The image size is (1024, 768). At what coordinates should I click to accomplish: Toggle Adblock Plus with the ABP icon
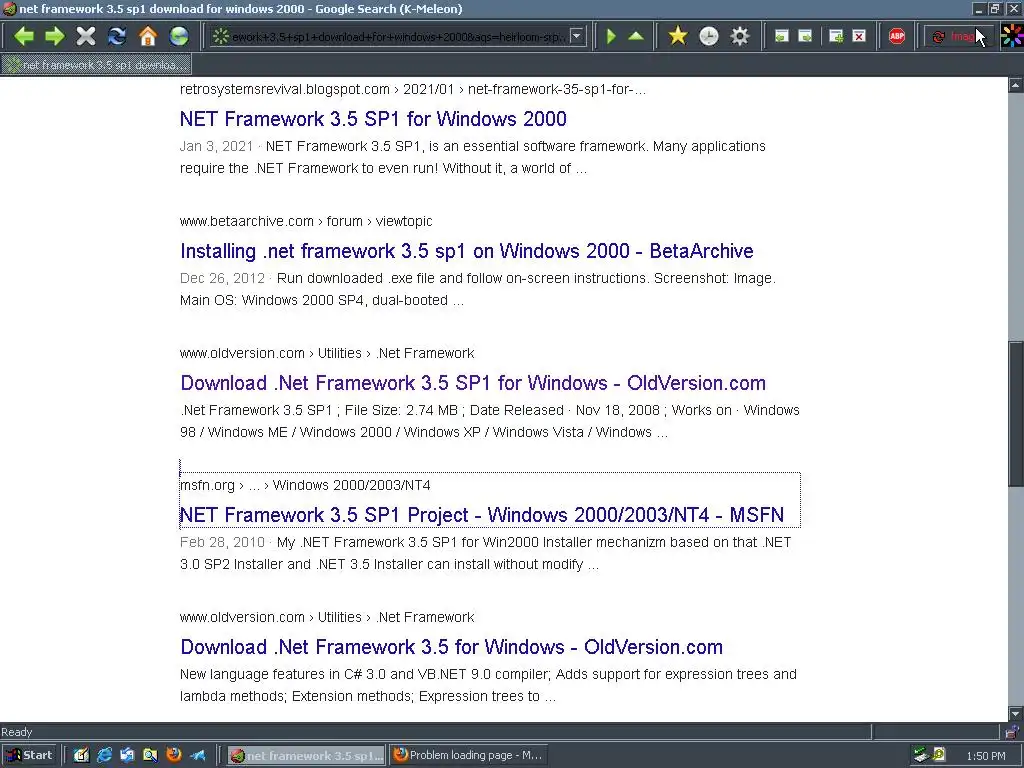coord(897,36)
